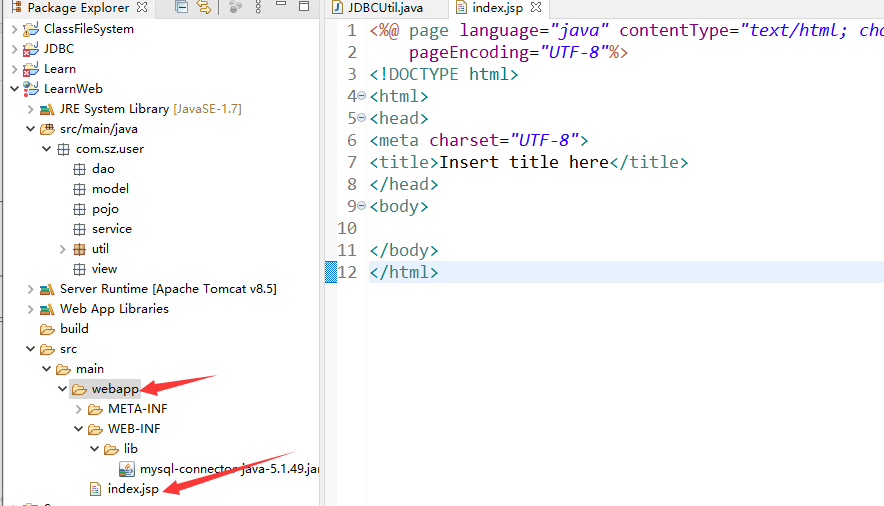Collapse the lib folder

pos(95,449)
